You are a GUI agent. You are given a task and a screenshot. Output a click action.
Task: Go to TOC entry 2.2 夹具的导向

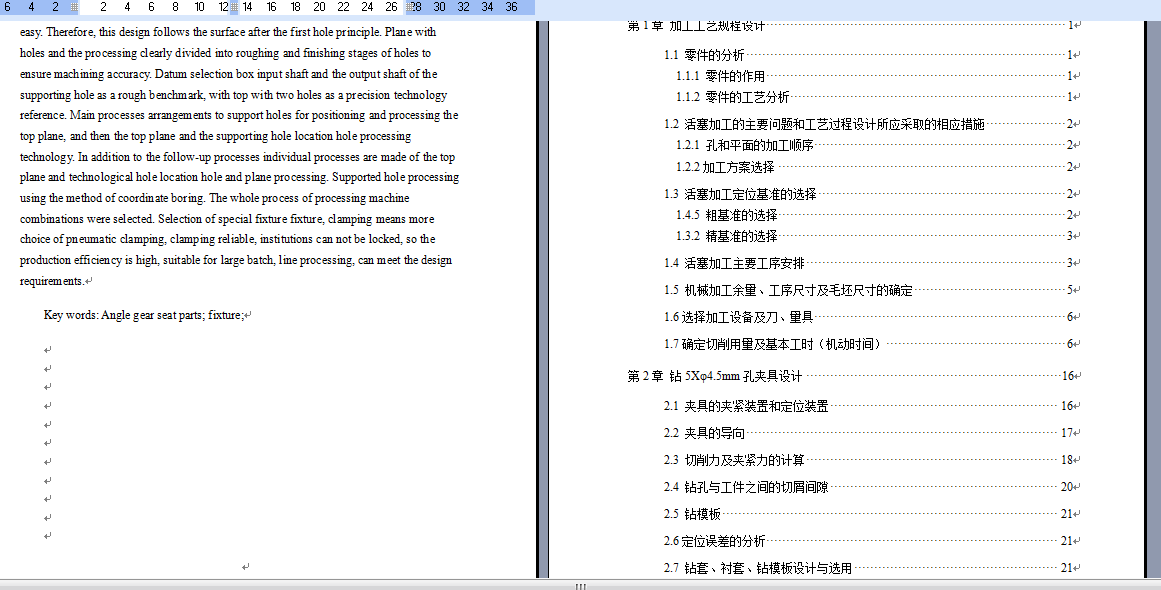[871, 433]
